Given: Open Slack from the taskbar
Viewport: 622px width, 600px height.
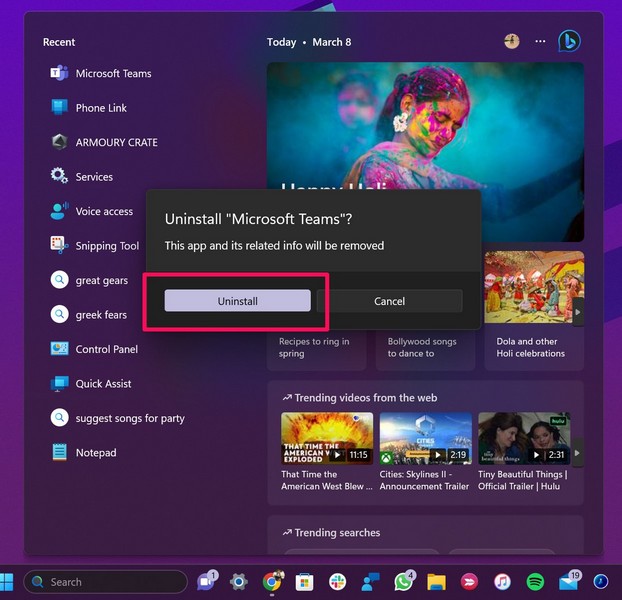Looking at the screenshot, I should [337, 581].
